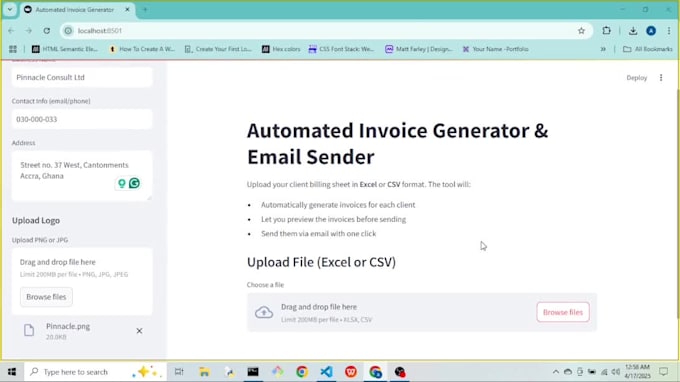Screen dimensions: 680x382
Task: Open the browser downloads icon
Action: point(633,31)
